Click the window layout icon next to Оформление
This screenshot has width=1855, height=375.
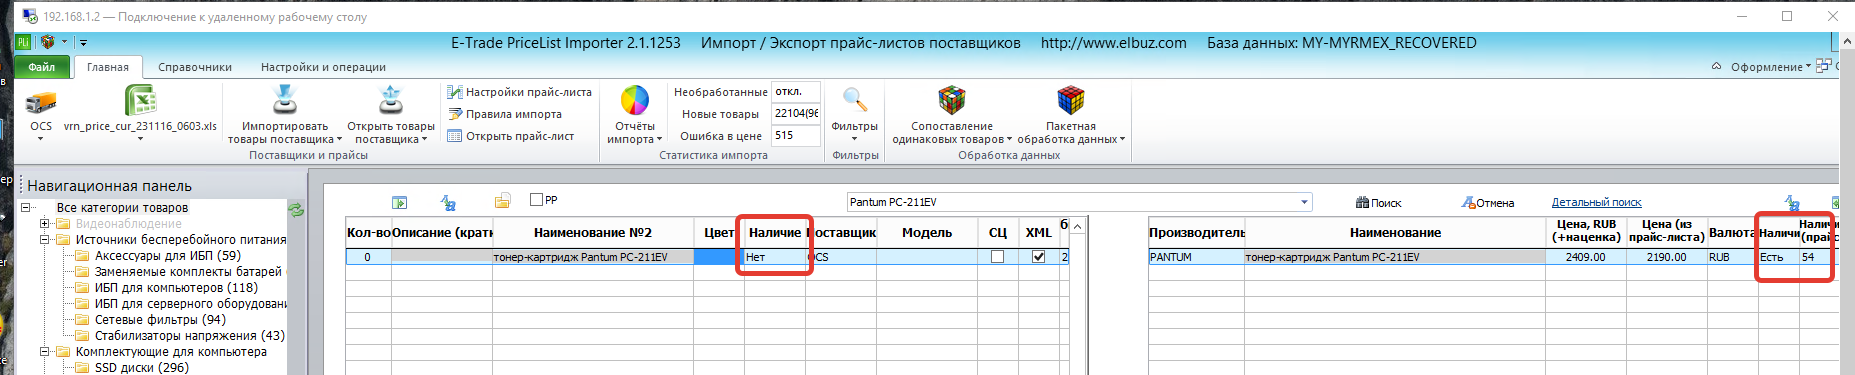tap(1823, 66)
